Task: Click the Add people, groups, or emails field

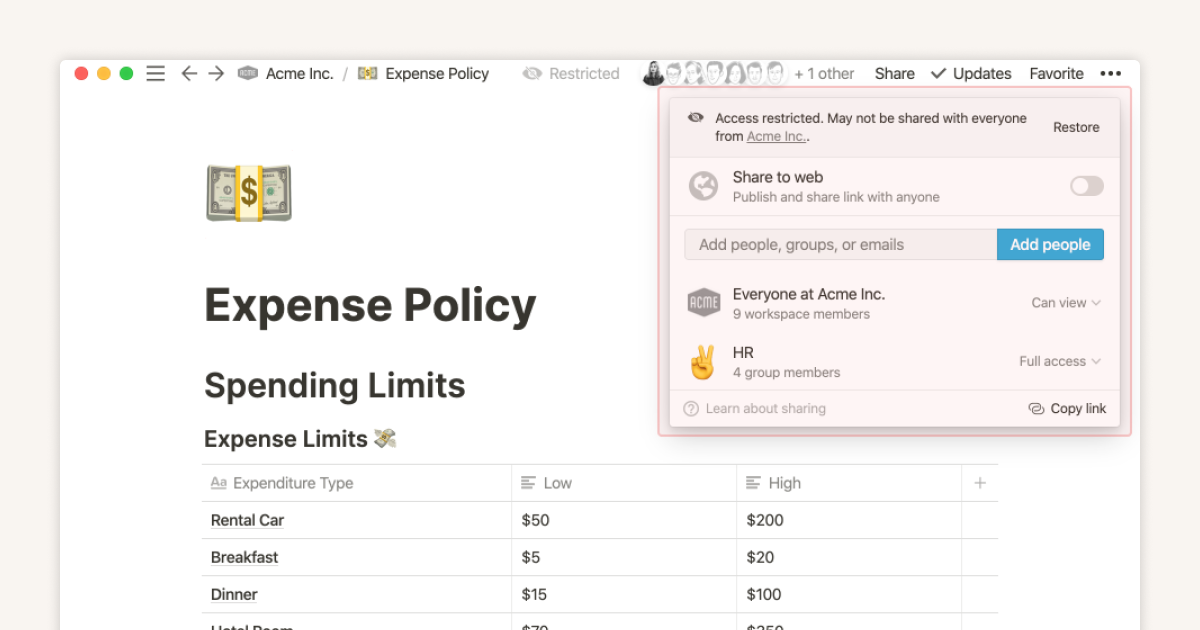Action: (840, 245)
